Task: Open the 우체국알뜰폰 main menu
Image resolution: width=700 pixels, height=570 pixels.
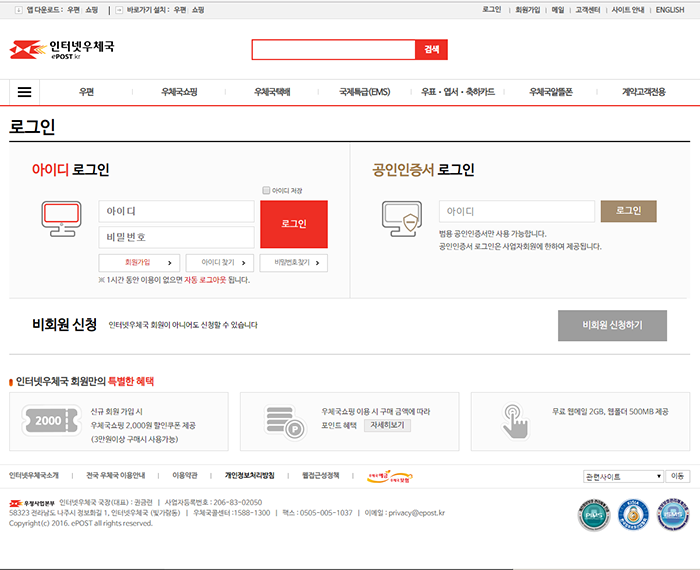Action: [551, 92]
